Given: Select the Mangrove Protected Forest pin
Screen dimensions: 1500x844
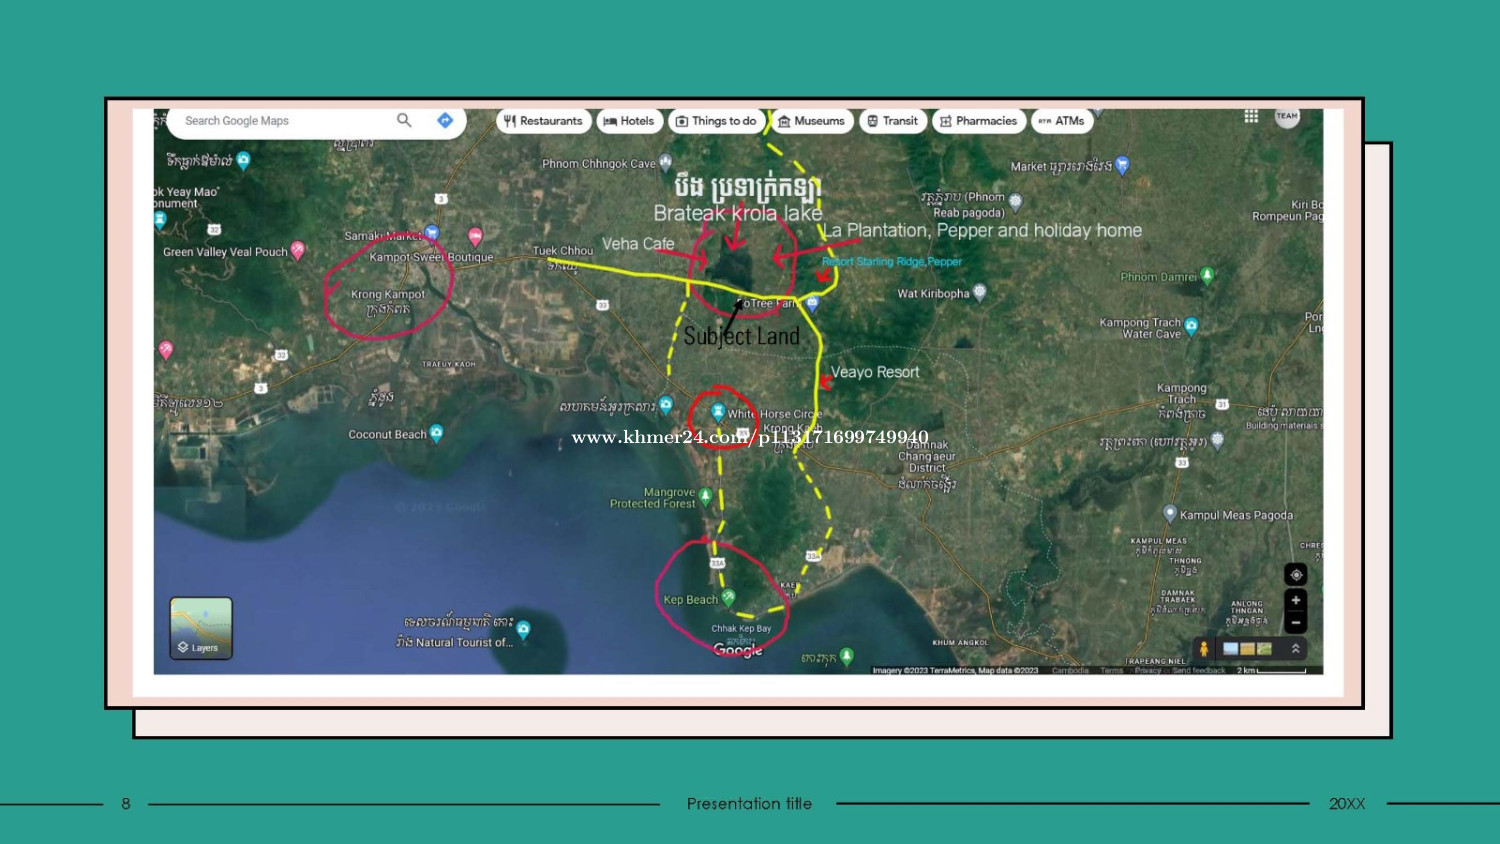Looking at the screenshot, I should pyautogui.click(x=706, y=495).
